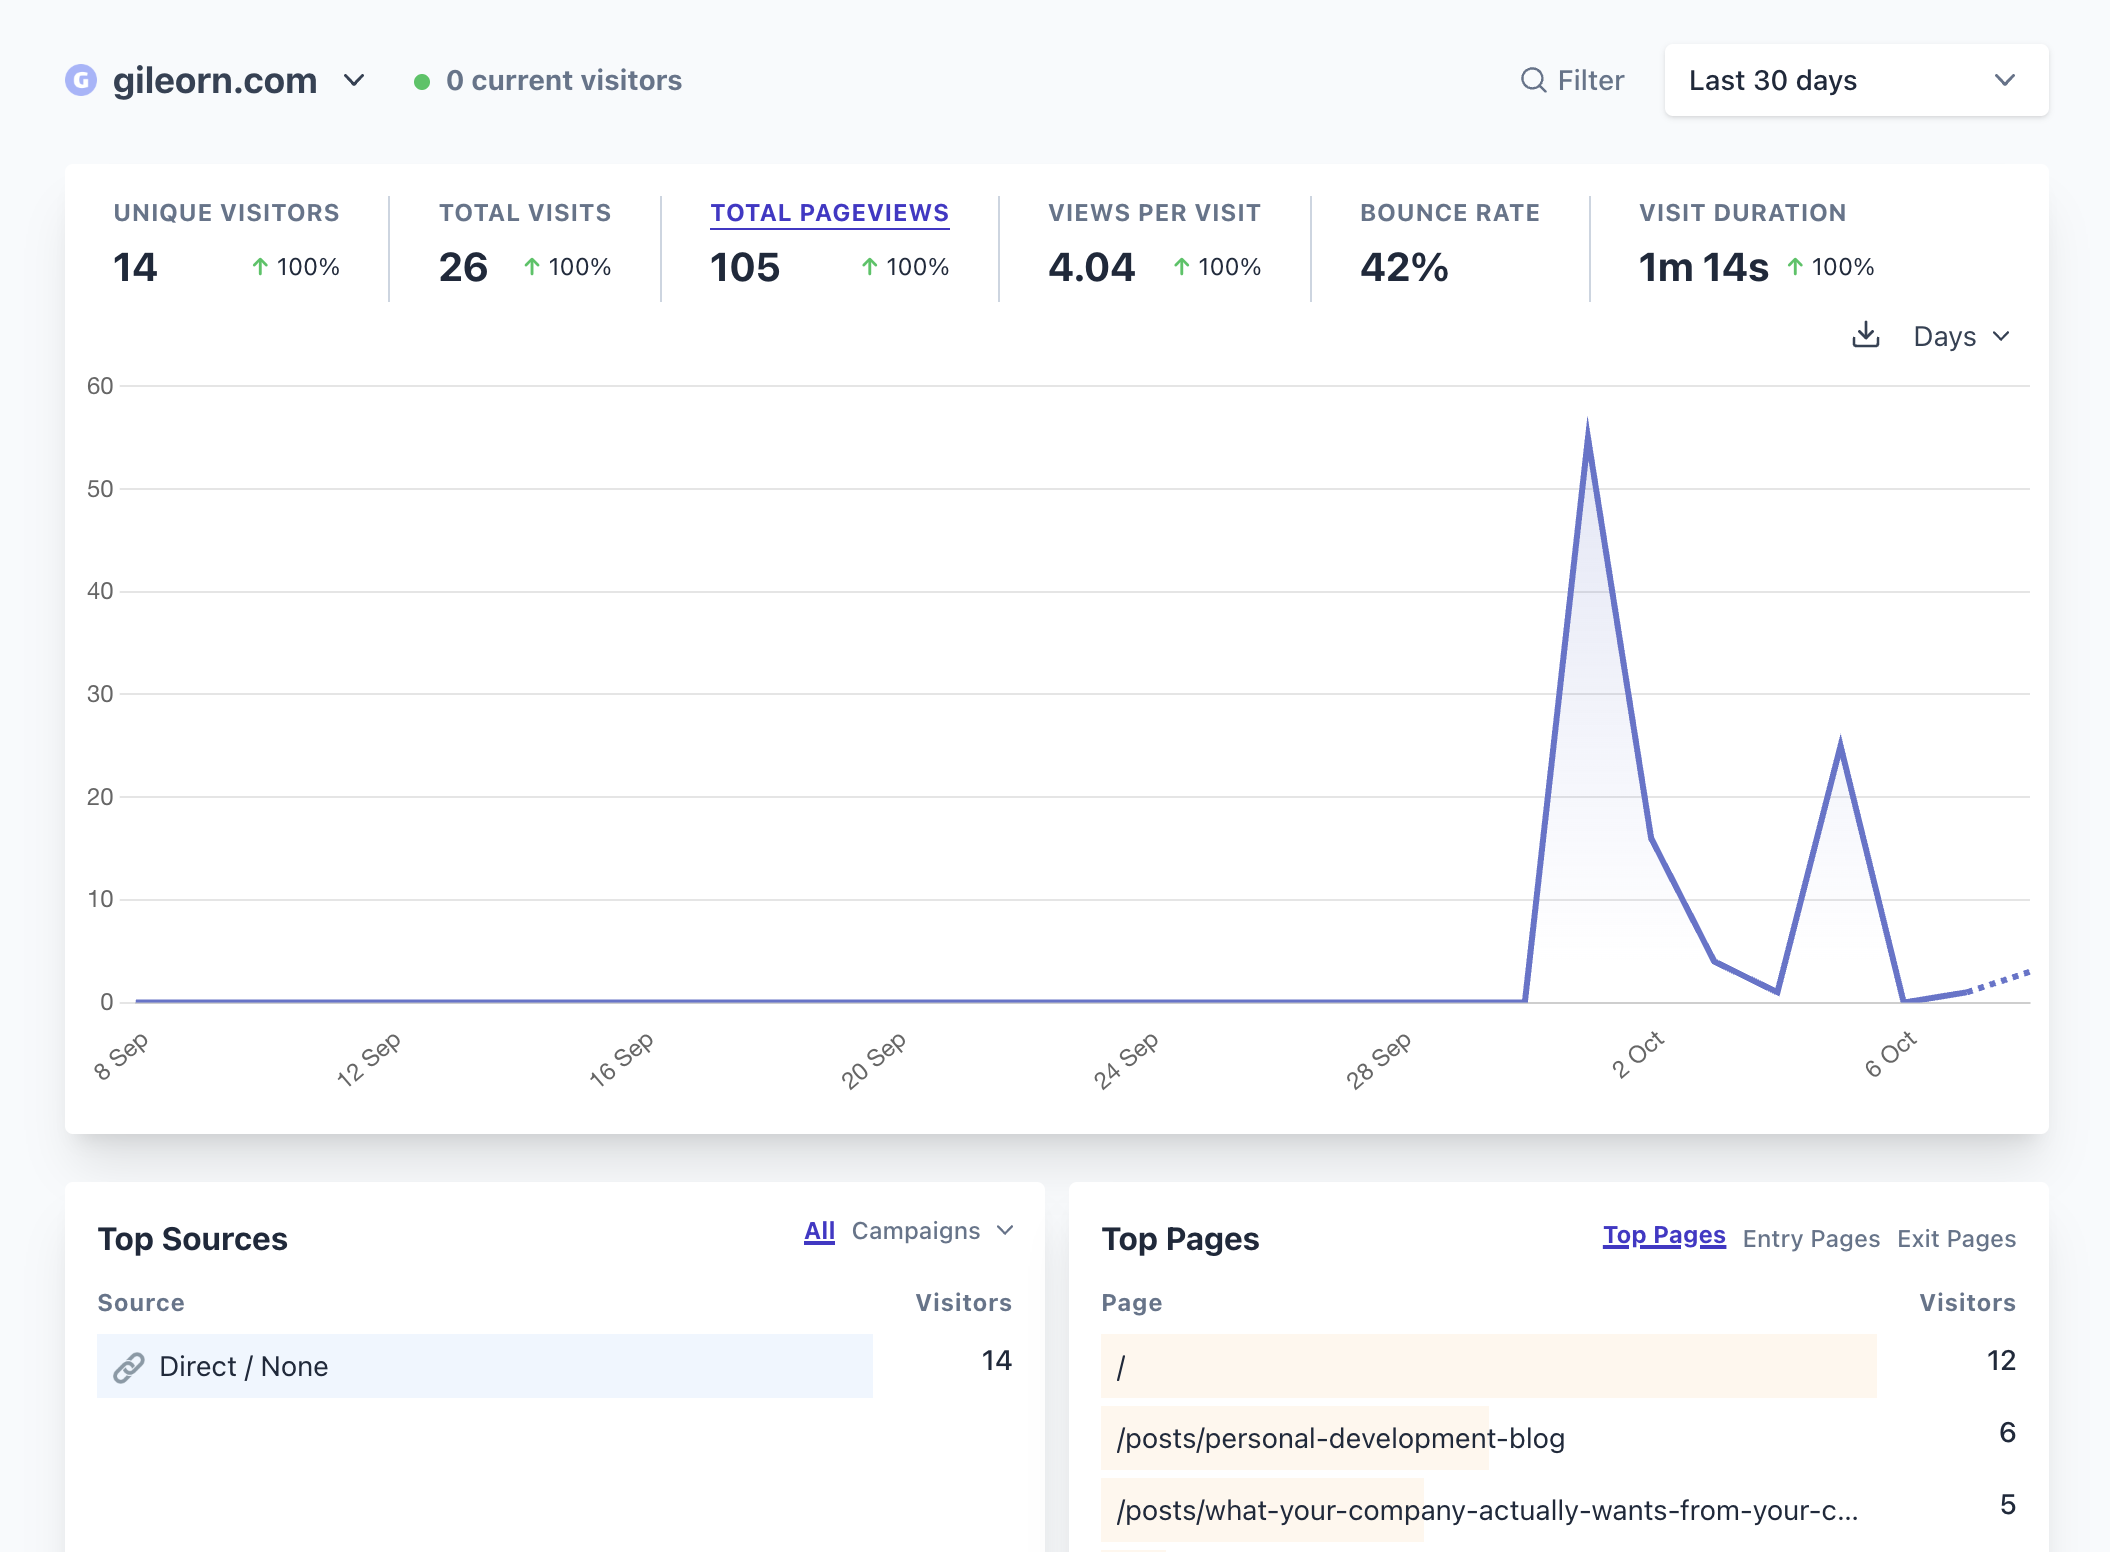The image size is (2110, 1552).
Task: Select the Total Visits metric
Action: (x=525, y=246)
